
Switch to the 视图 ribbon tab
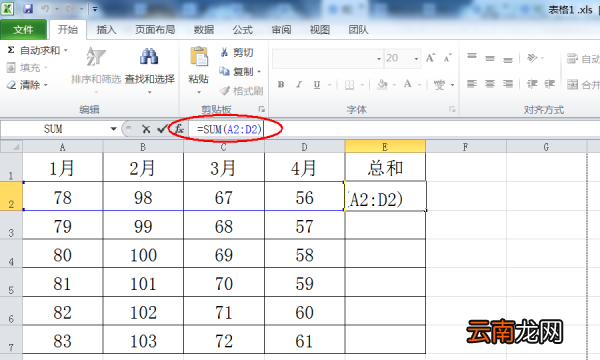(x=320, y=29)
